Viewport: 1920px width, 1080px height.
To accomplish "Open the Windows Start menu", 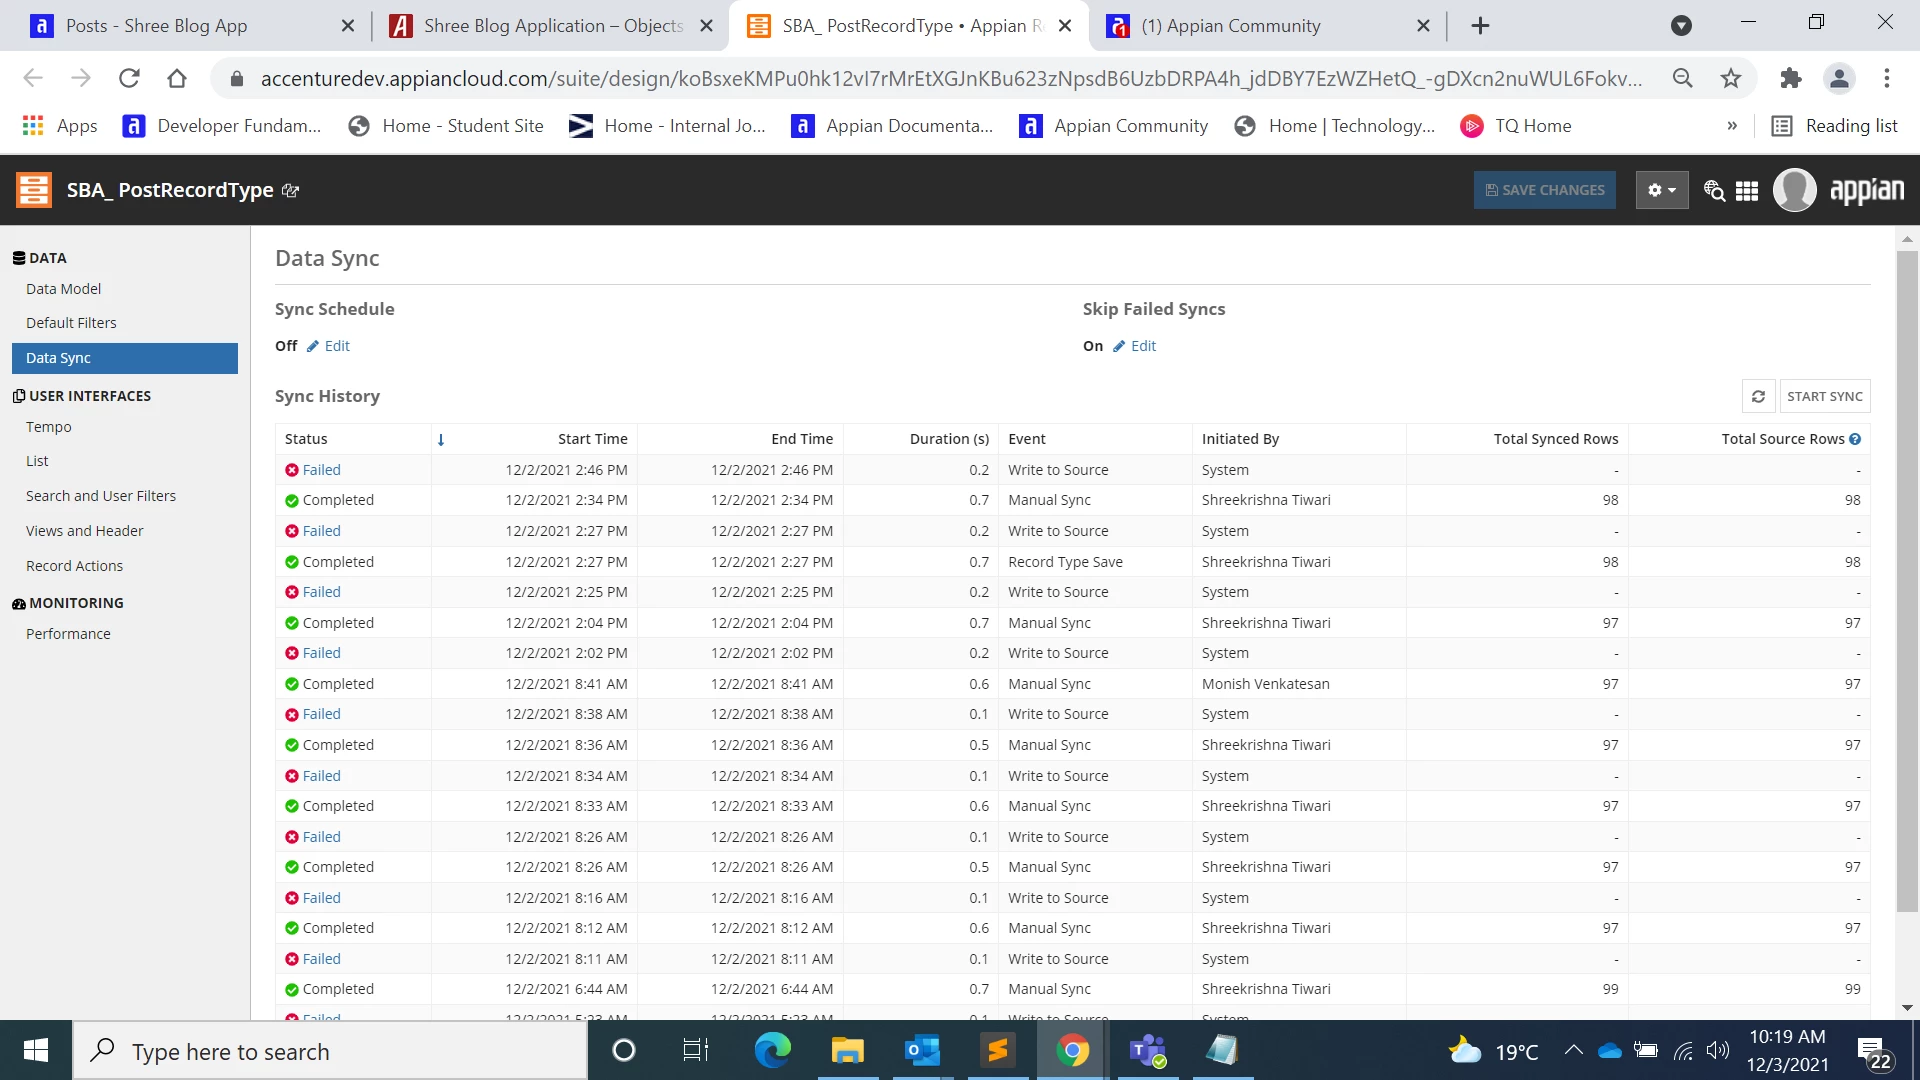I will pyautogui.click(x=36, y=1051).
